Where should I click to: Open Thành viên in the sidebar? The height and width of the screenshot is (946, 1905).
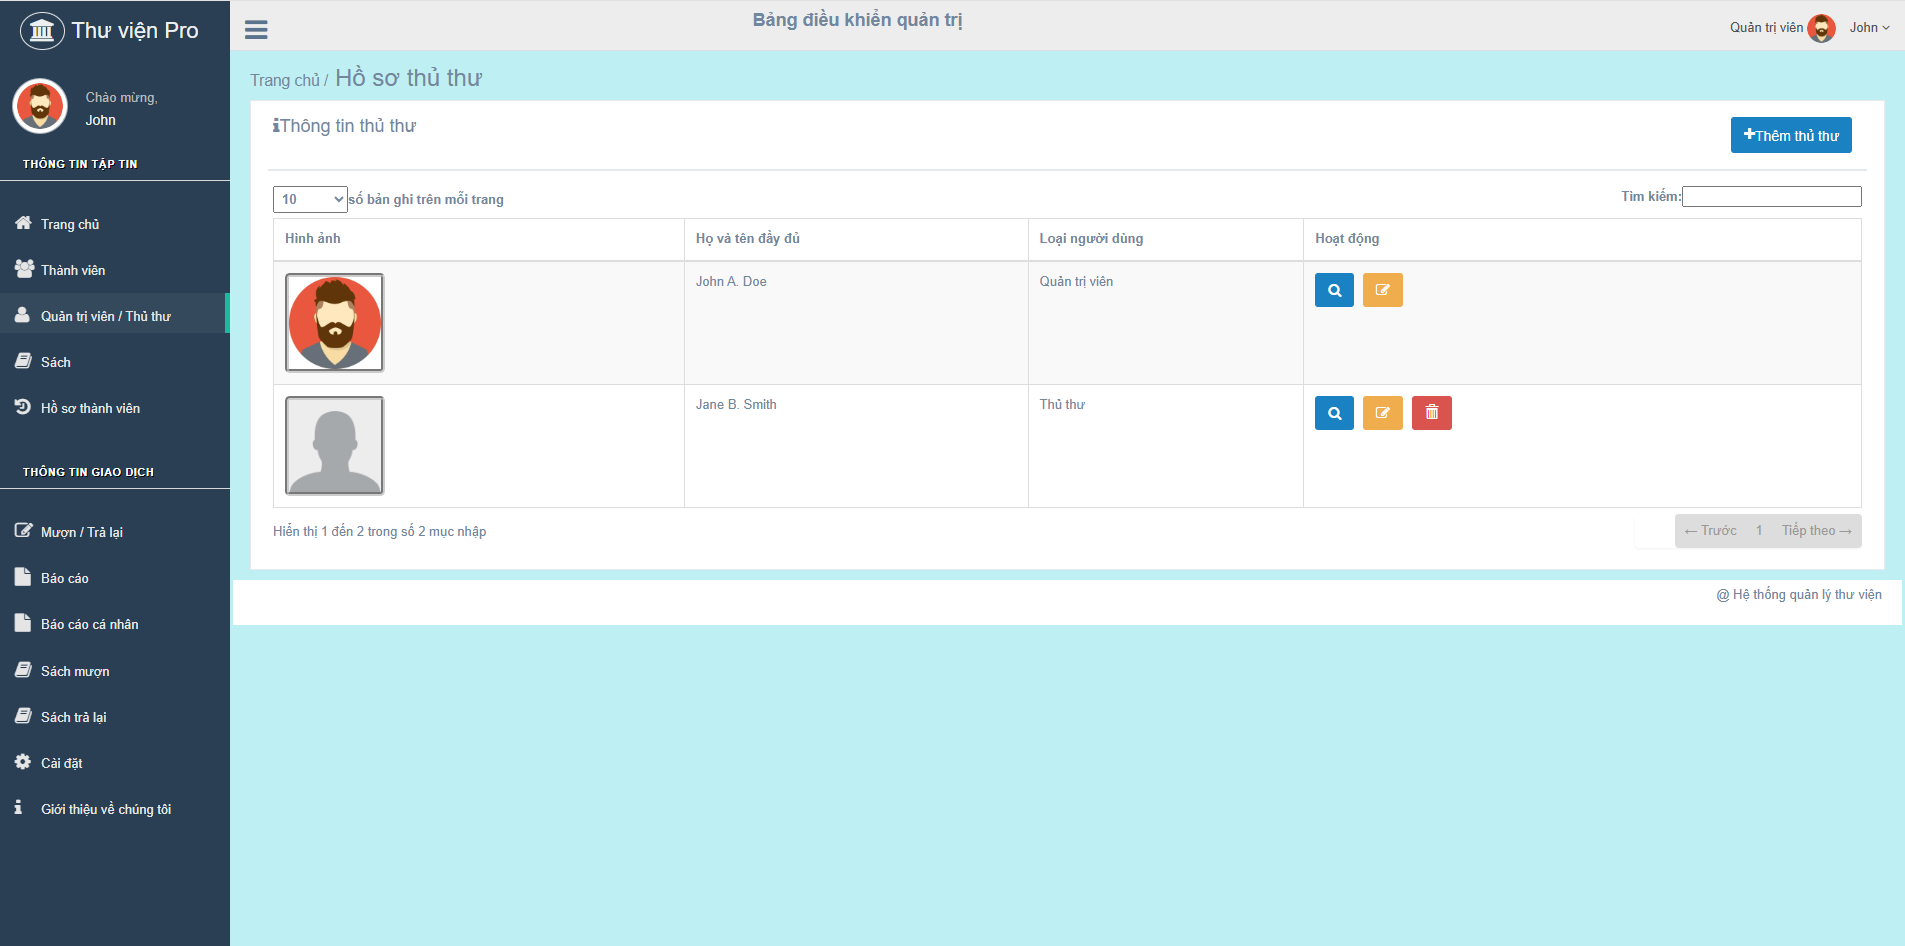coord(73,270)
